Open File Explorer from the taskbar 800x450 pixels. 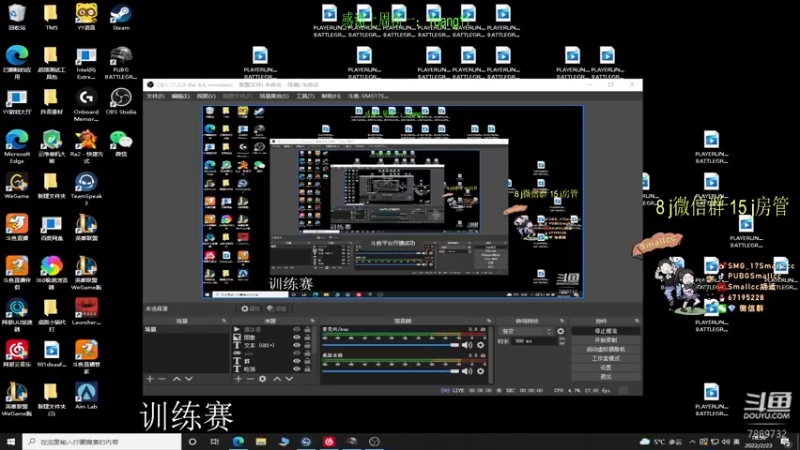click(x=261, y=441)
